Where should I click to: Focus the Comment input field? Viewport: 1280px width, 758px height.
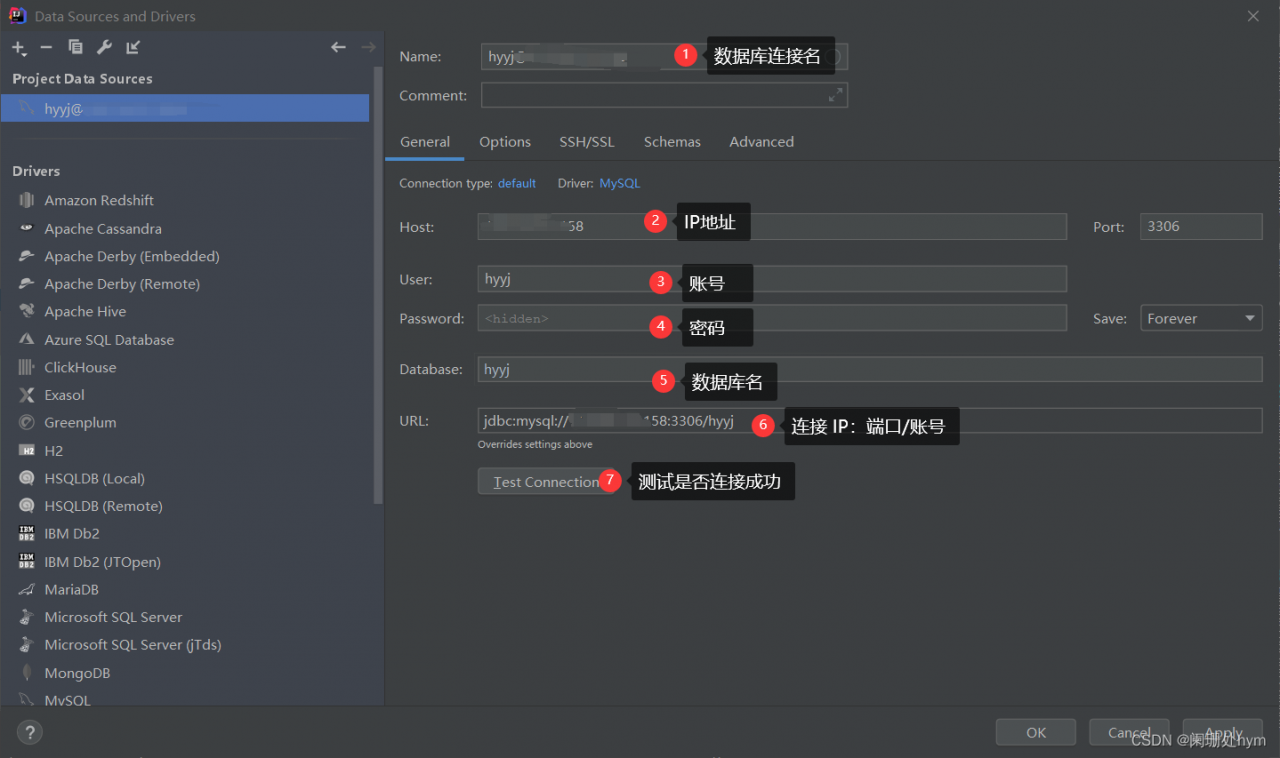coord(664,95)
